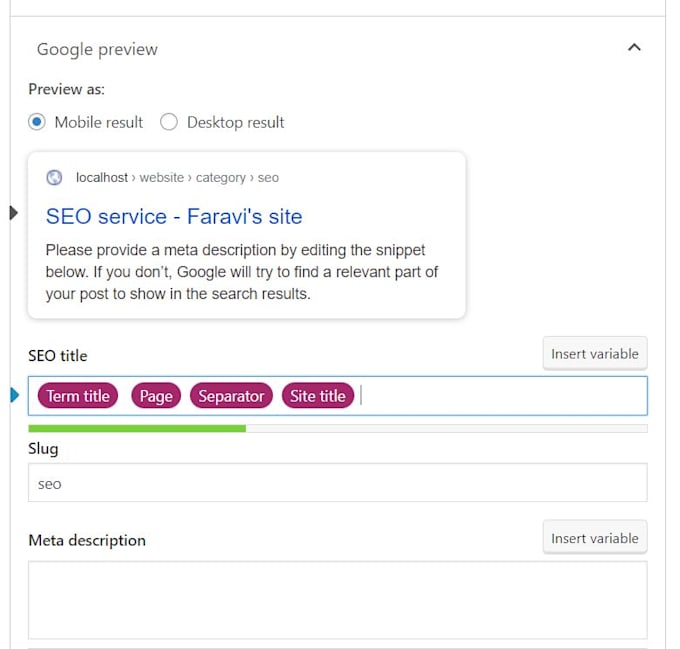Click the SEO service - Faravi's site link
Screen dimensions: 680x649
point(174,216)
